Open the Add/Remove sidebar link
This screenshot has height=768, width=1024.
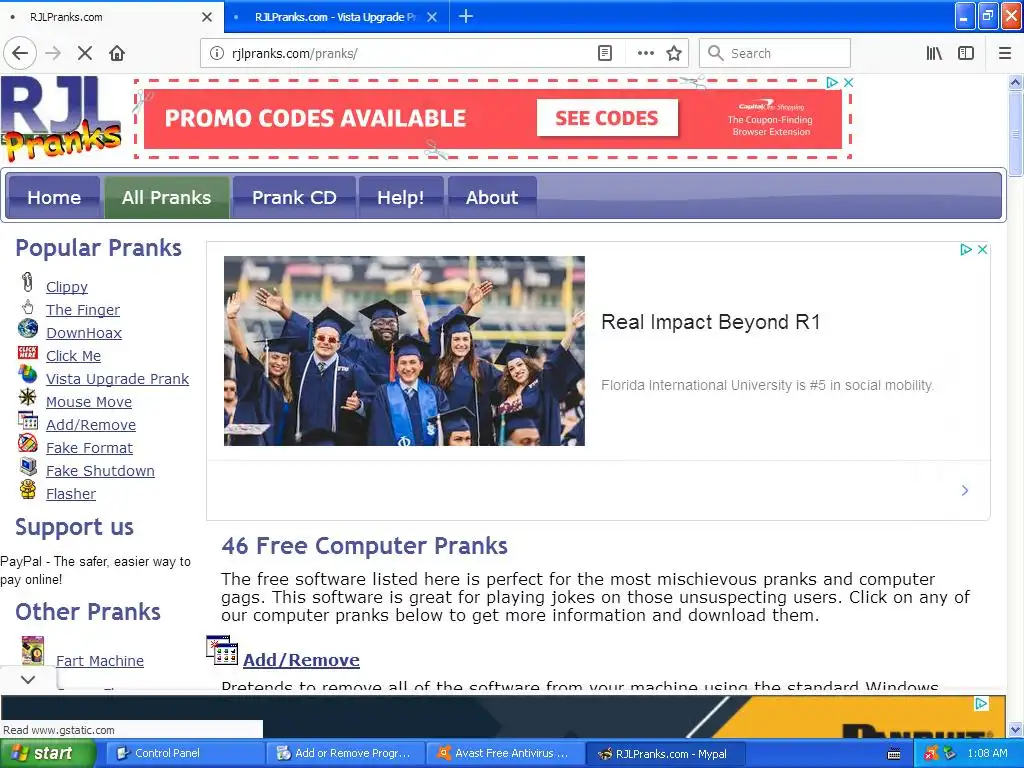(91, 424)
